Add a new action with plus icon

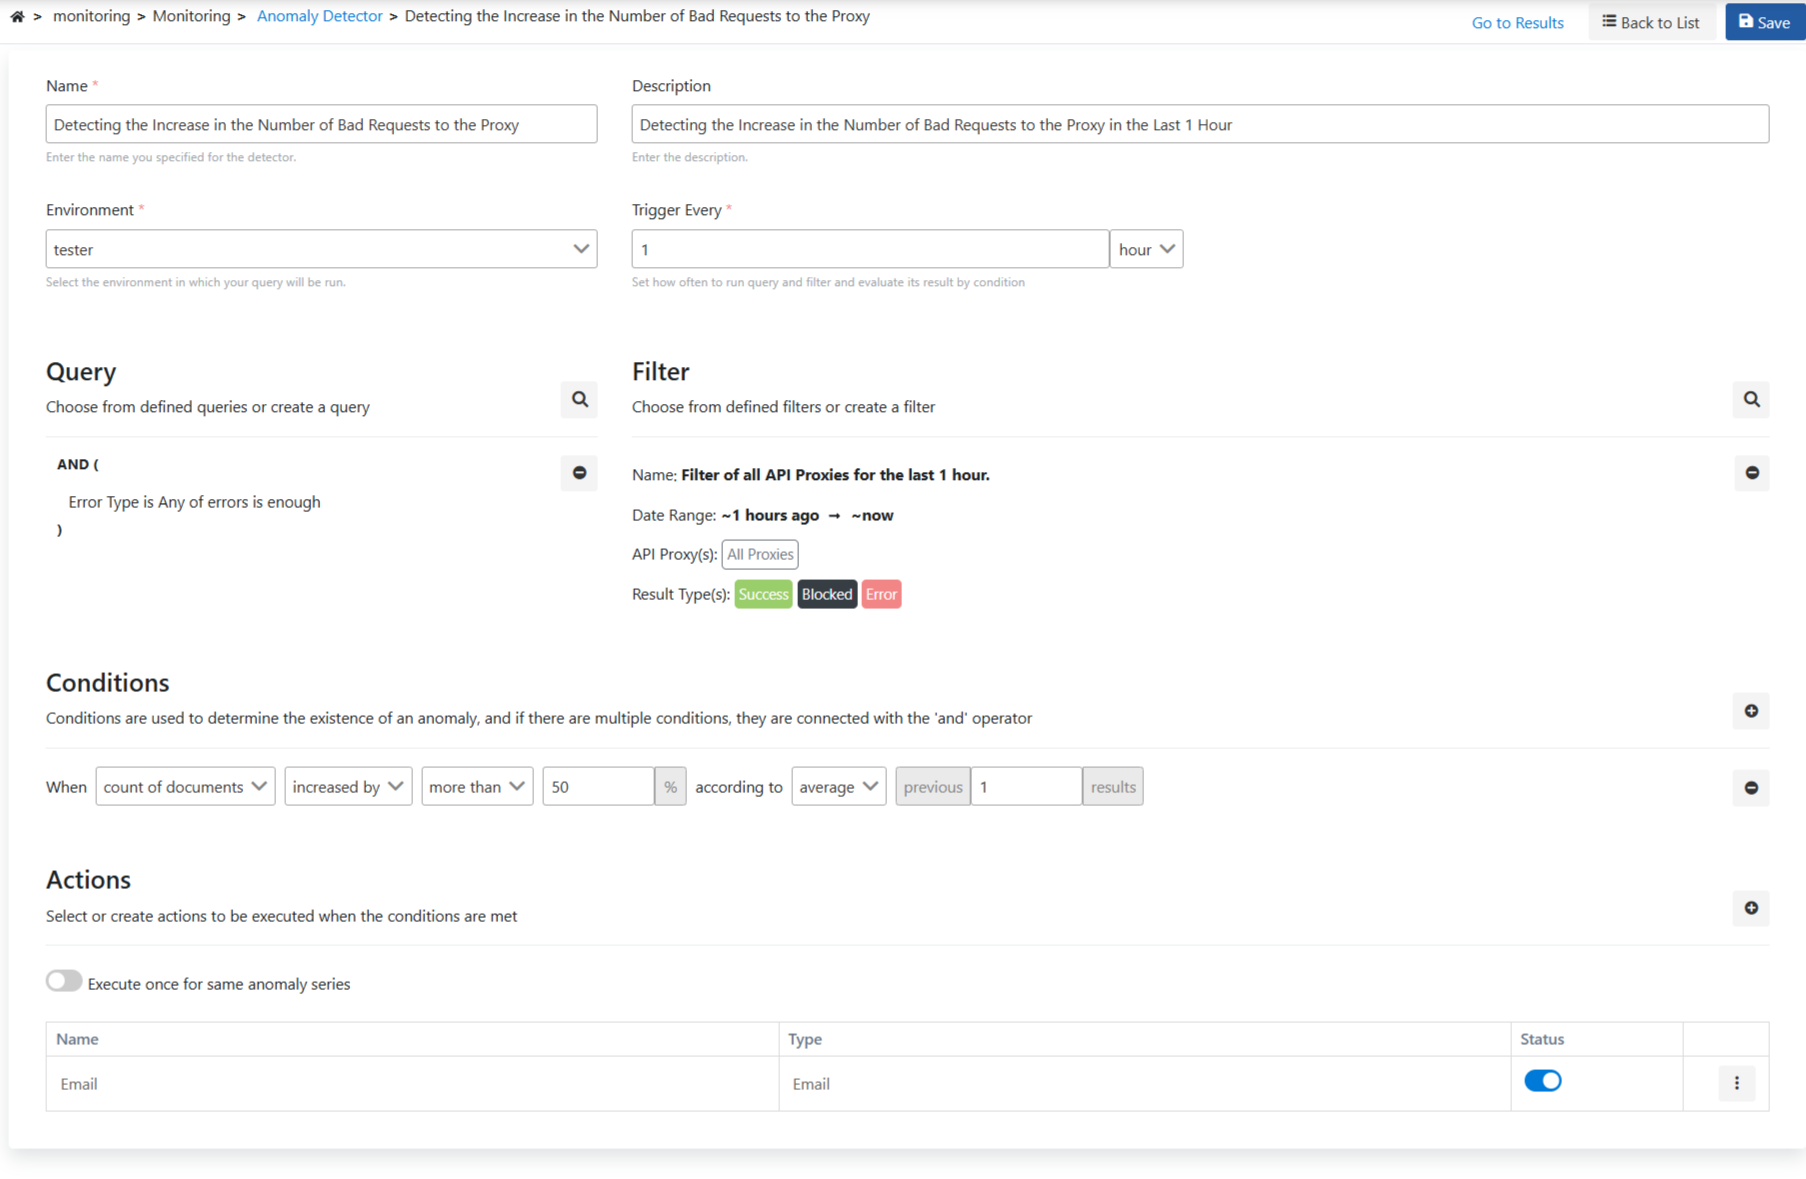coord(1750,908)
